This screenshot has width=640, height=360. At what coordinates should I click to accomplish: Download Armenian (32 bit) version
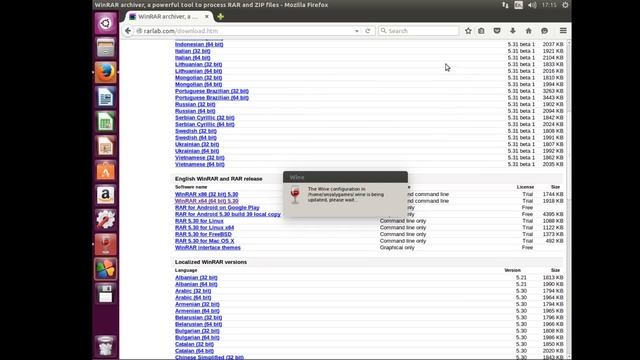click(197, 304)
